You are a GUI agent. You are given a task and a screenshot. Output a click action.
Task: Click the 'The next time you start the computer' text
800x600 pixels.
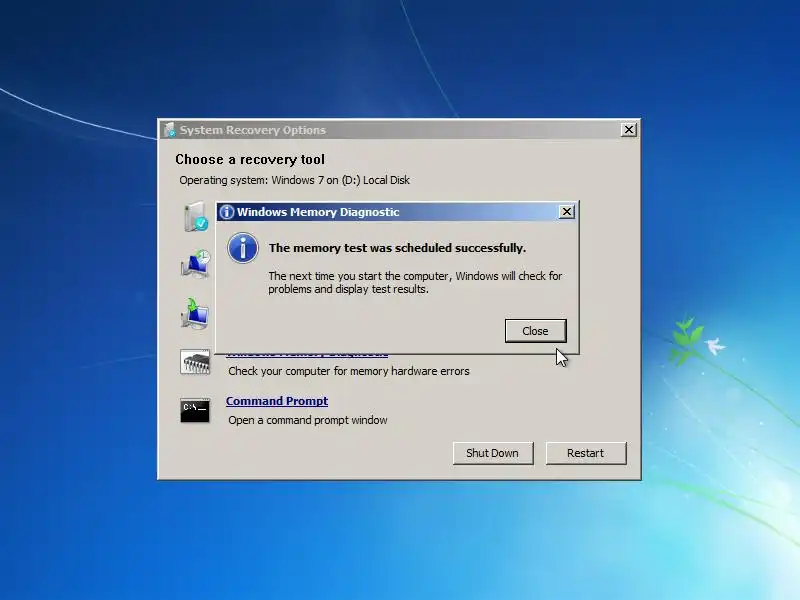pos(415,282)
